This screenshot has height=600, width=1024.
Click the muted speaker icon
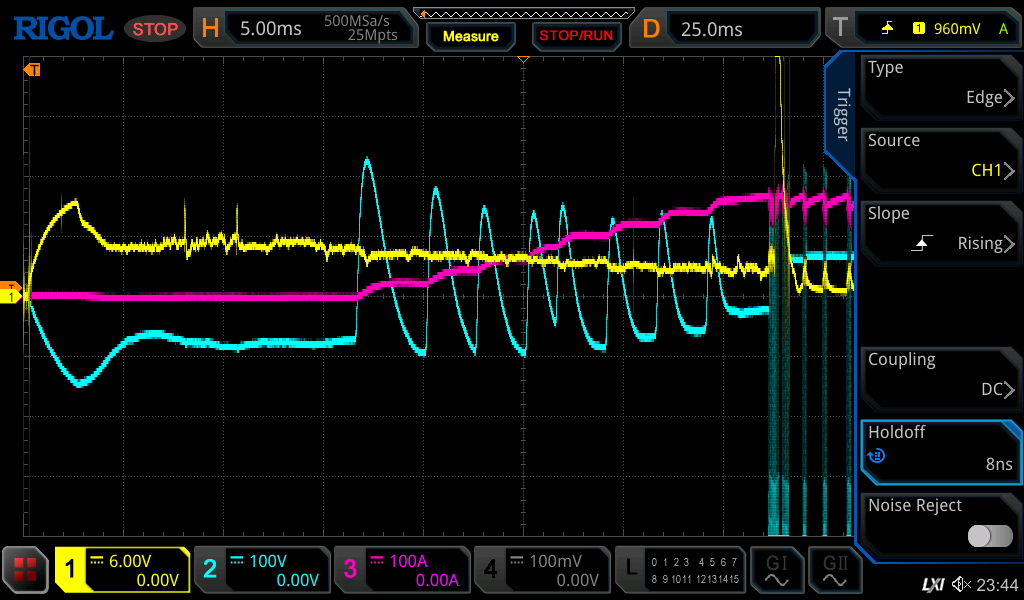pos(962,584)
